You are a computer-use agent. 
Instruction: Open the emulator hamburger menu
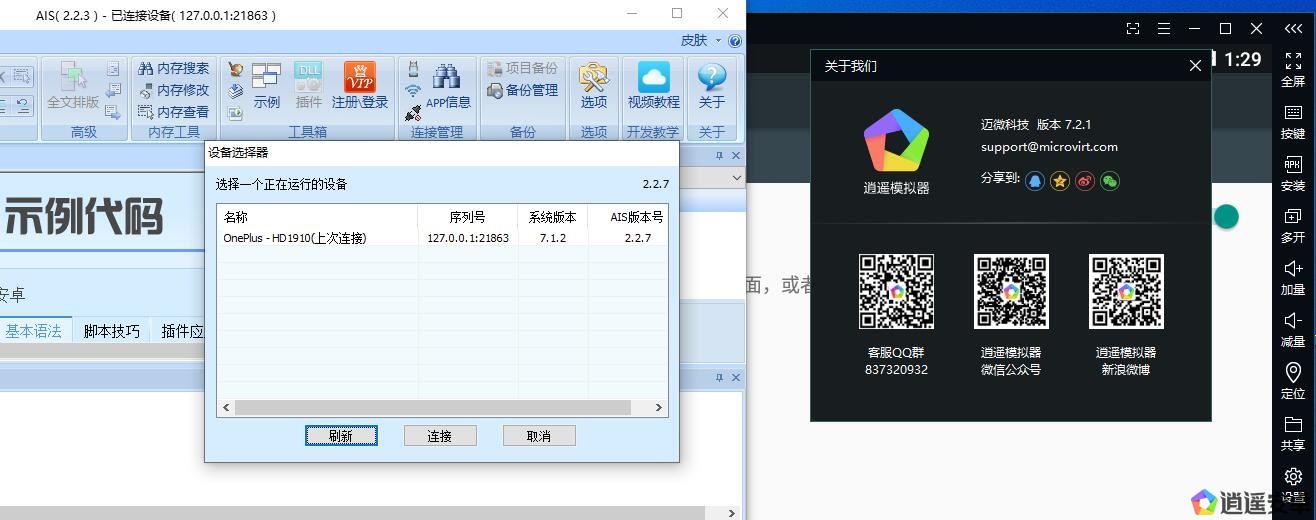1163,28
